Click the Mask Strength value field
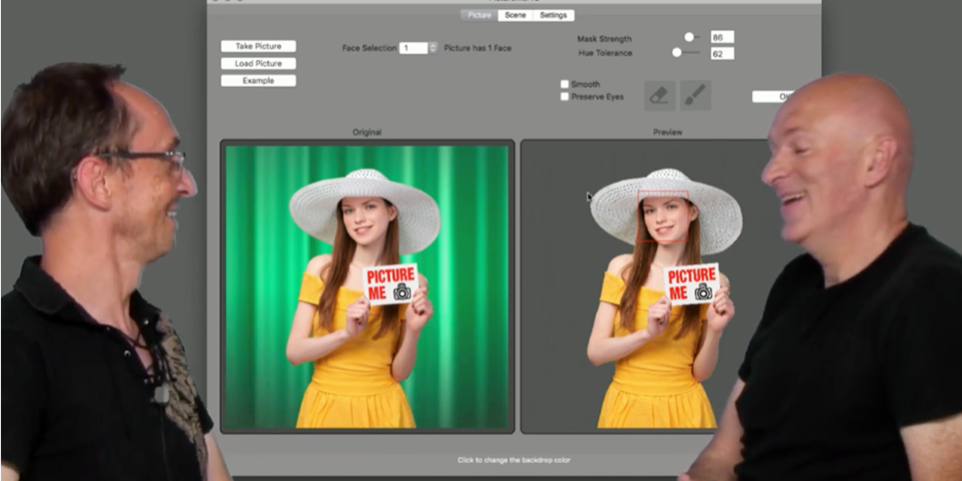 click(x=721, y=37)
